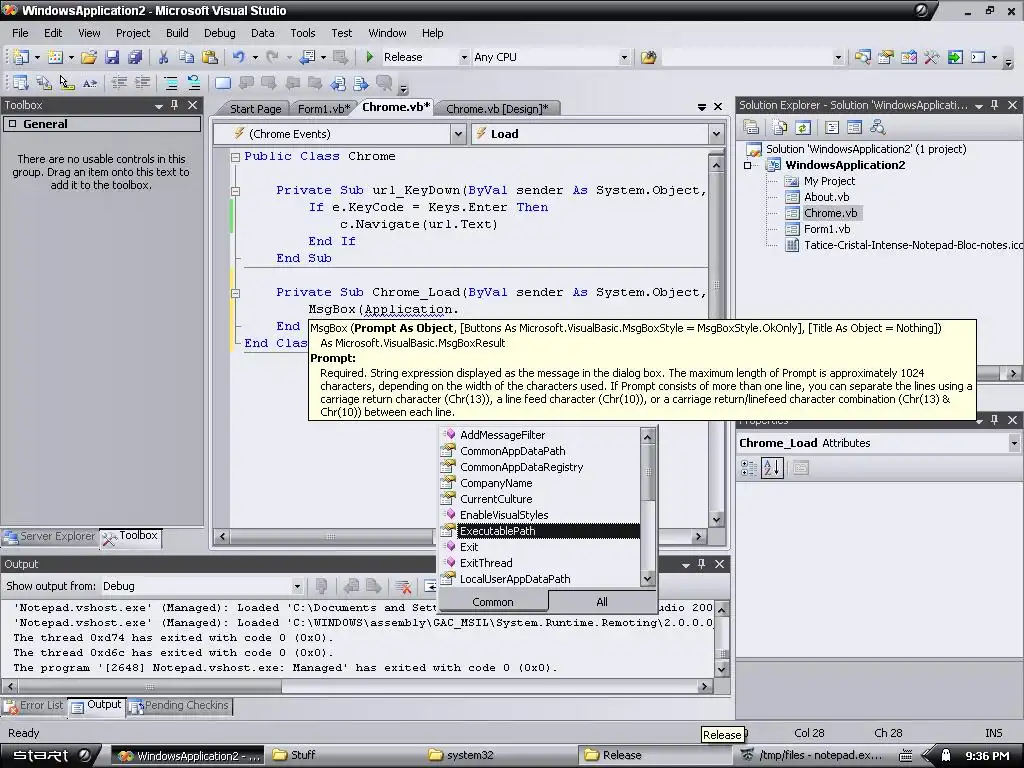
Task: Click the New Project toolbar icon
Action: pos(20,57)
